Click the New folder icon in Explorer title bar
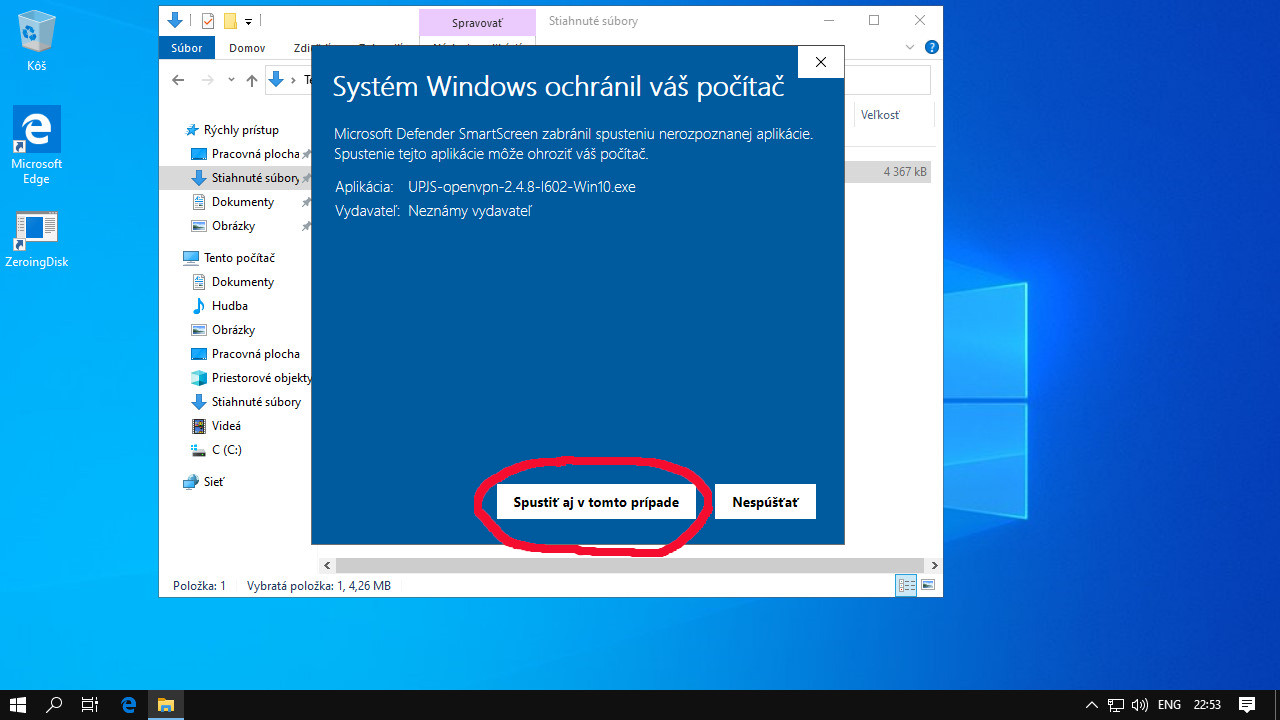This screenshot has height=720, width=1280. pos(230,20)
